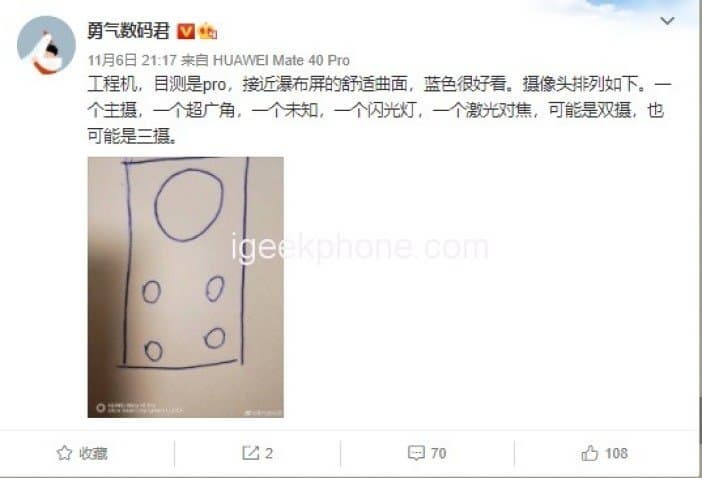Click the comment bubble icon

[x=416, y=453]
